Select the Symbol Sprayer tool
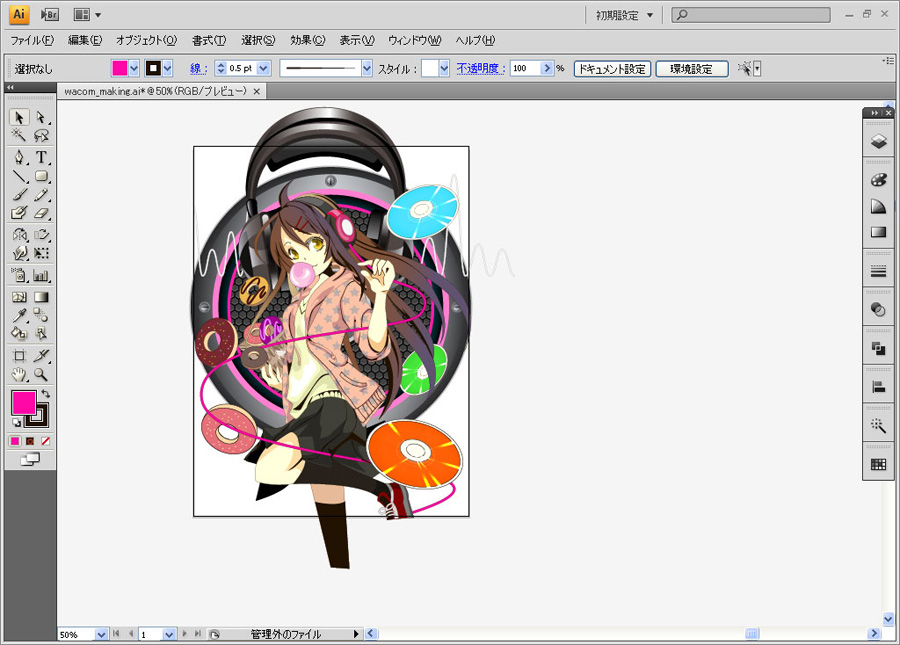The height and width of the screenshot is (645, 900). click(19, 275)
